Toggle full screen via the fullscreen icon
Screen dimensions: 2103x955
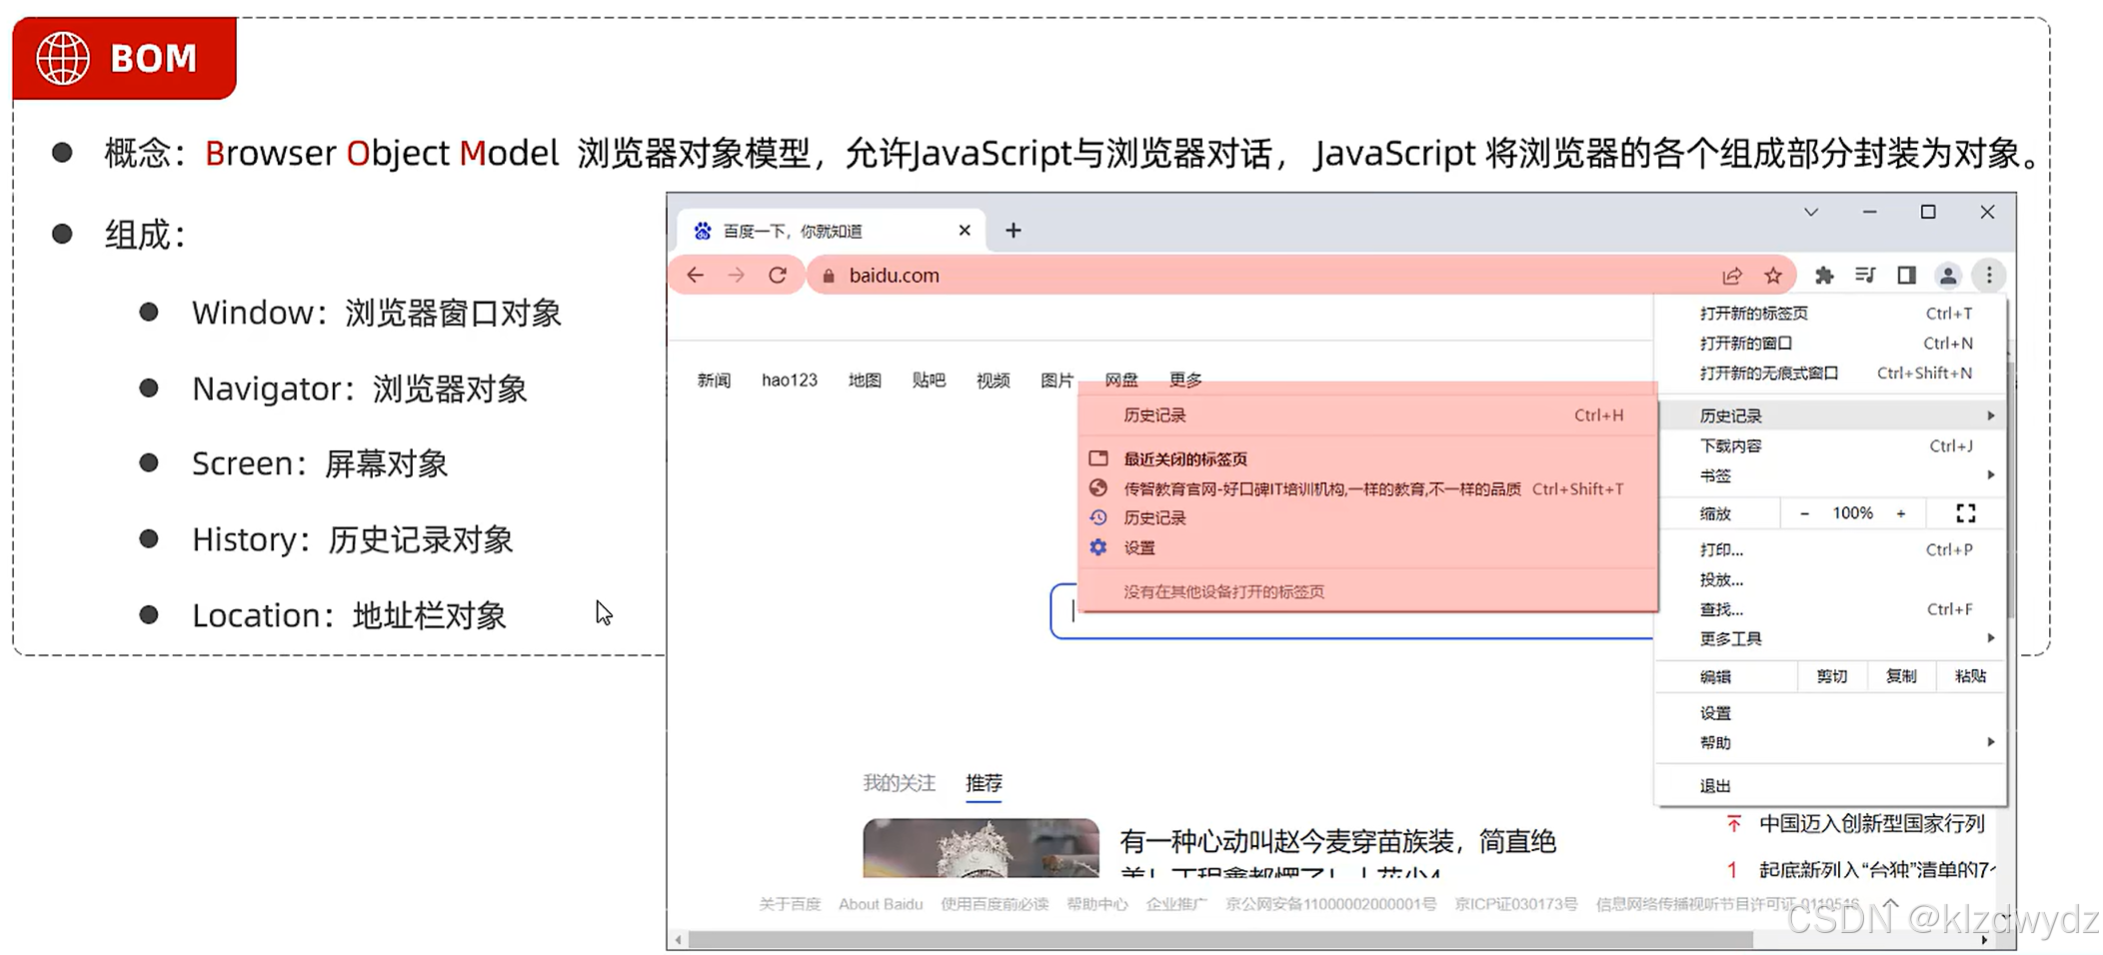click(x=1964, y=512)
